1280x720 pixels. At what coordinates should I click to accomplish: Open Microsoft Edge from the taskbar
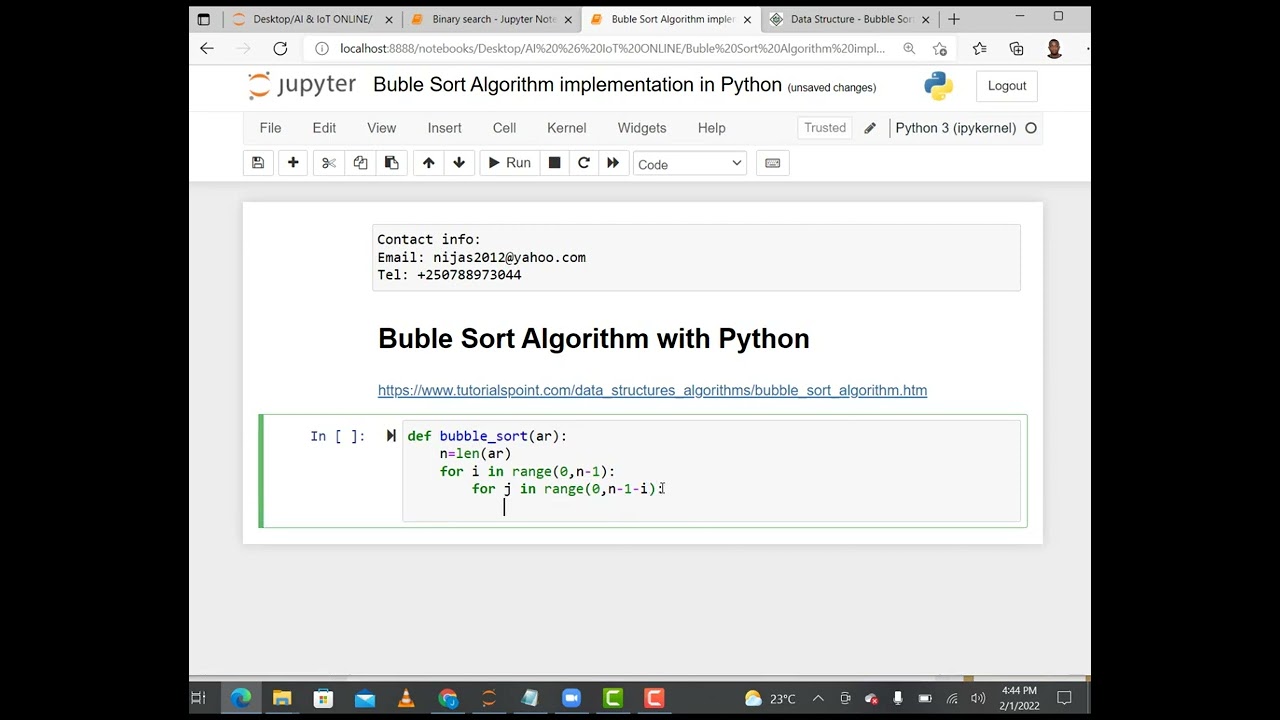240,698
